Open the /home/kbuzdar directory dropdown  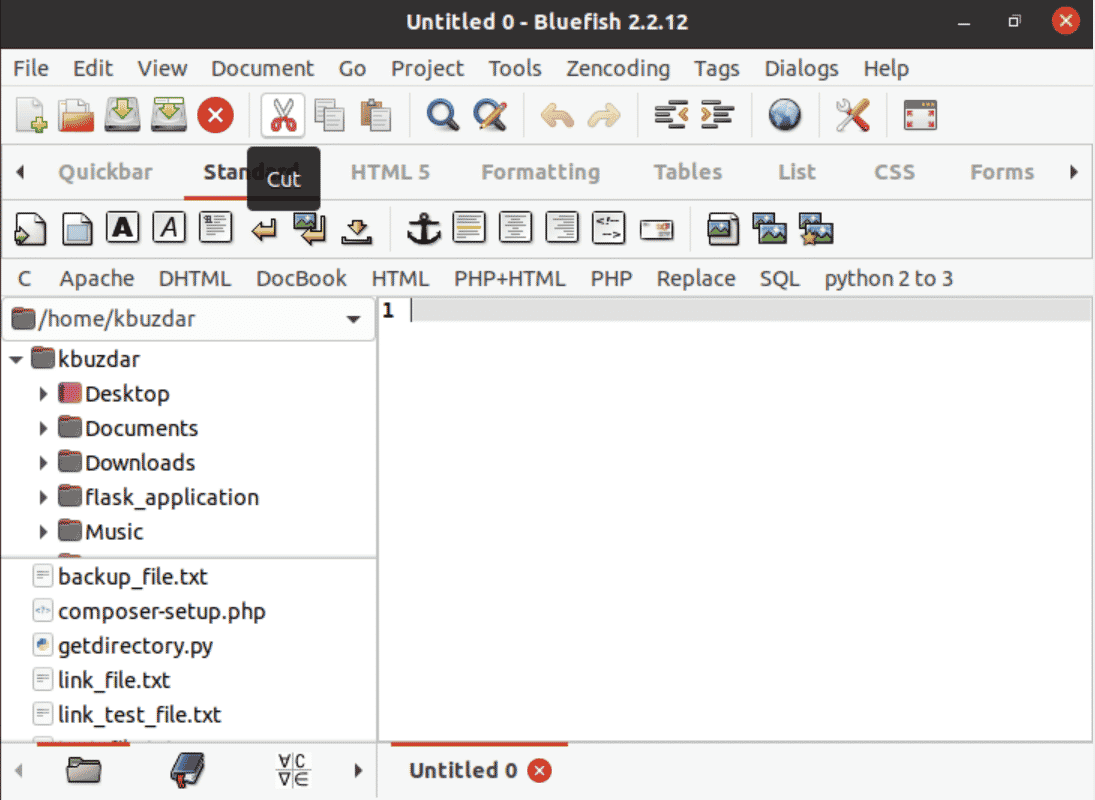coord(189,319)
